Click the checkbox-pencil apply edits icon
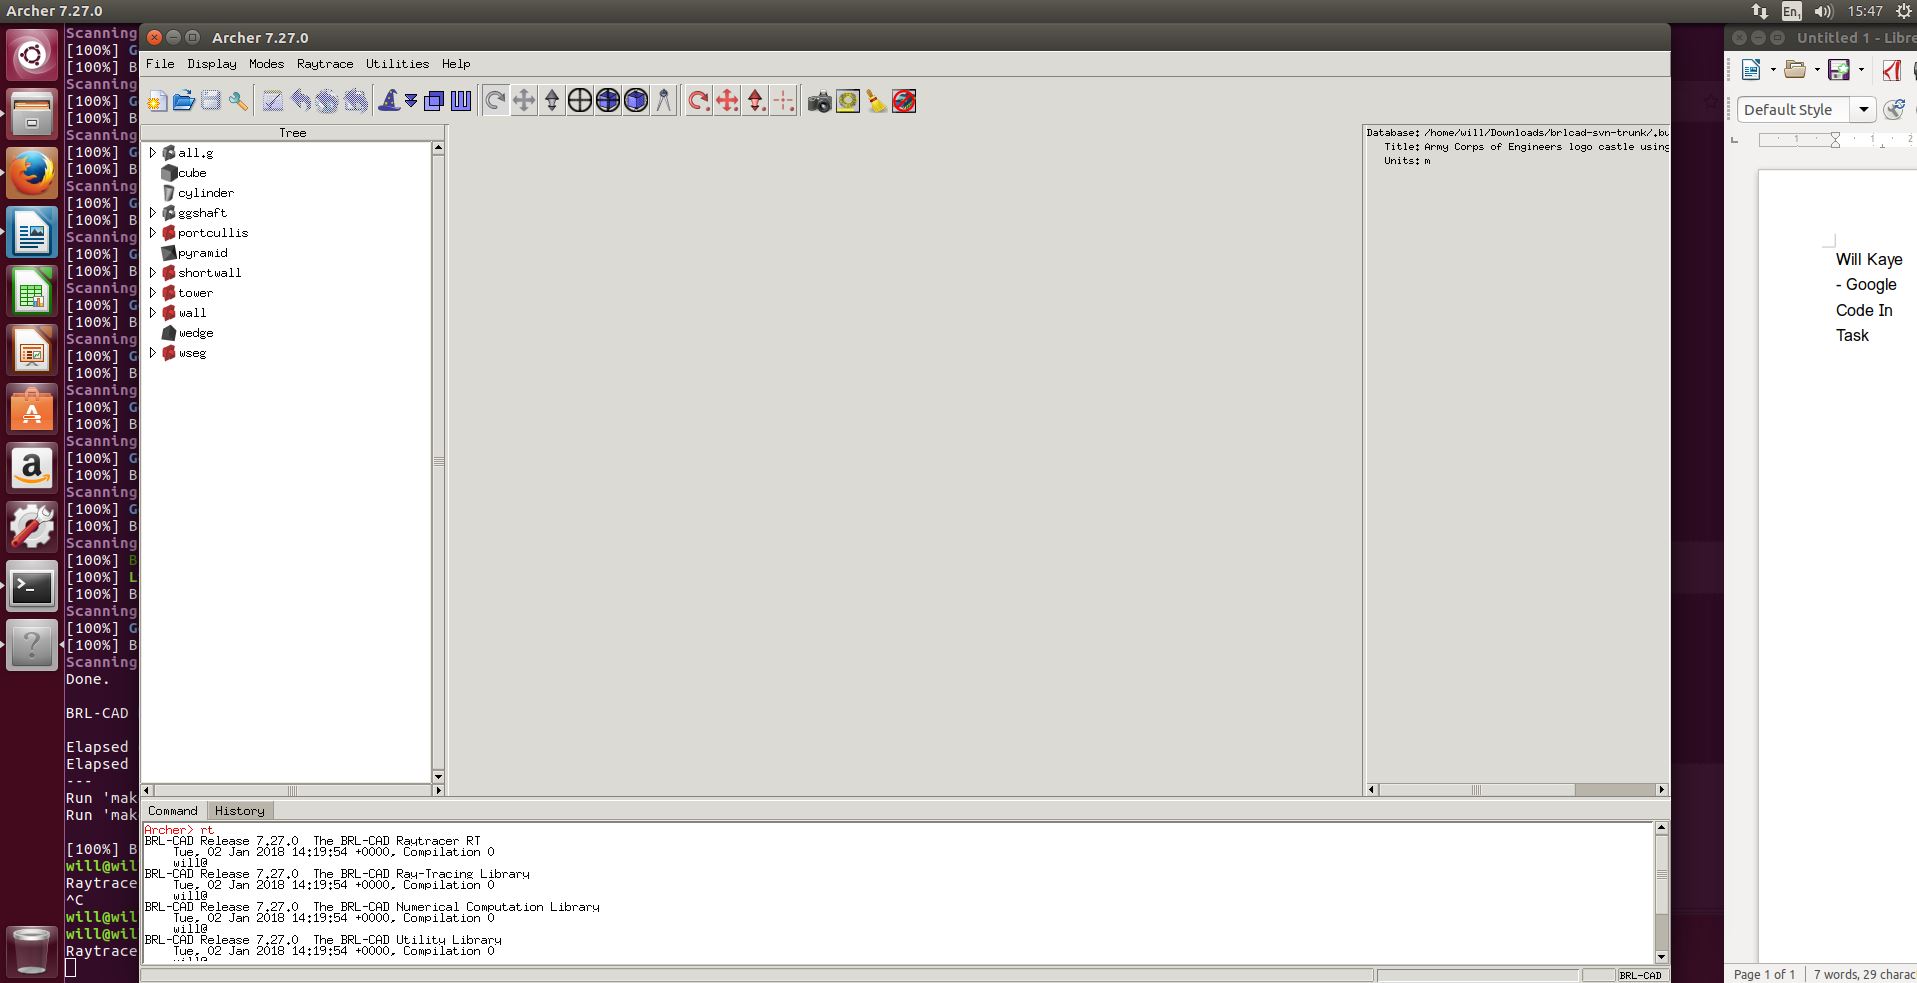 point(272,101)
